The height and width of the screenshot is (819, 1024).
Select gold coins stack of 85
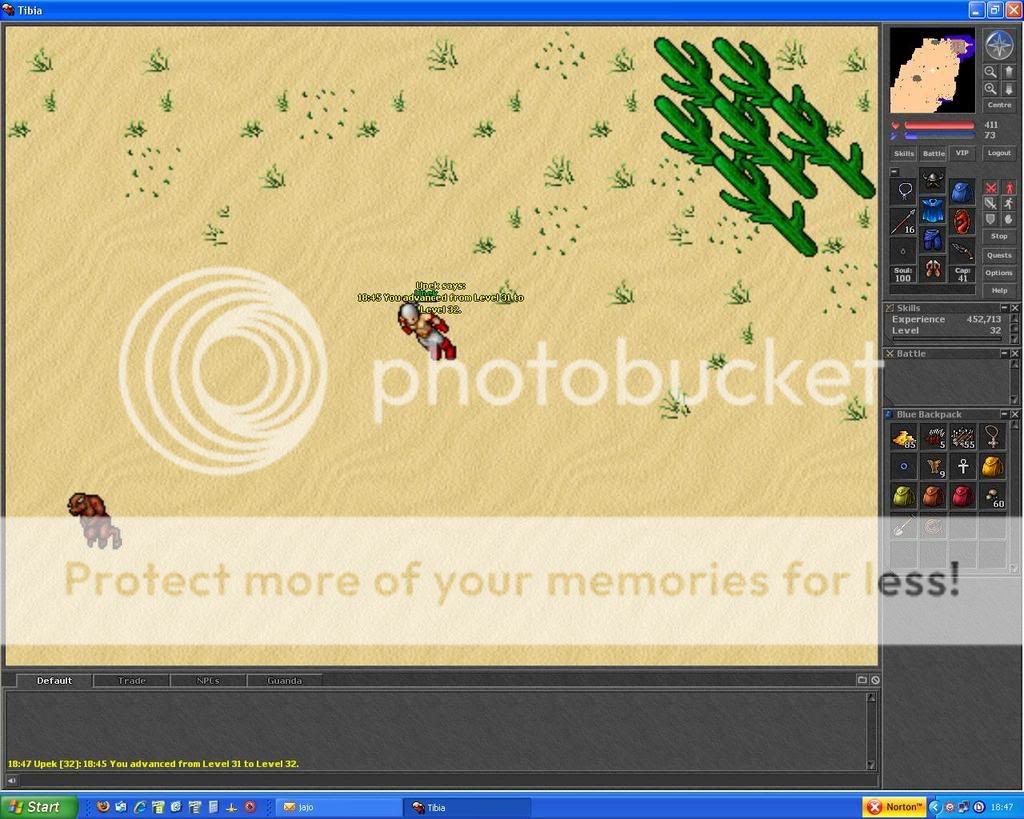pos(904,438)
